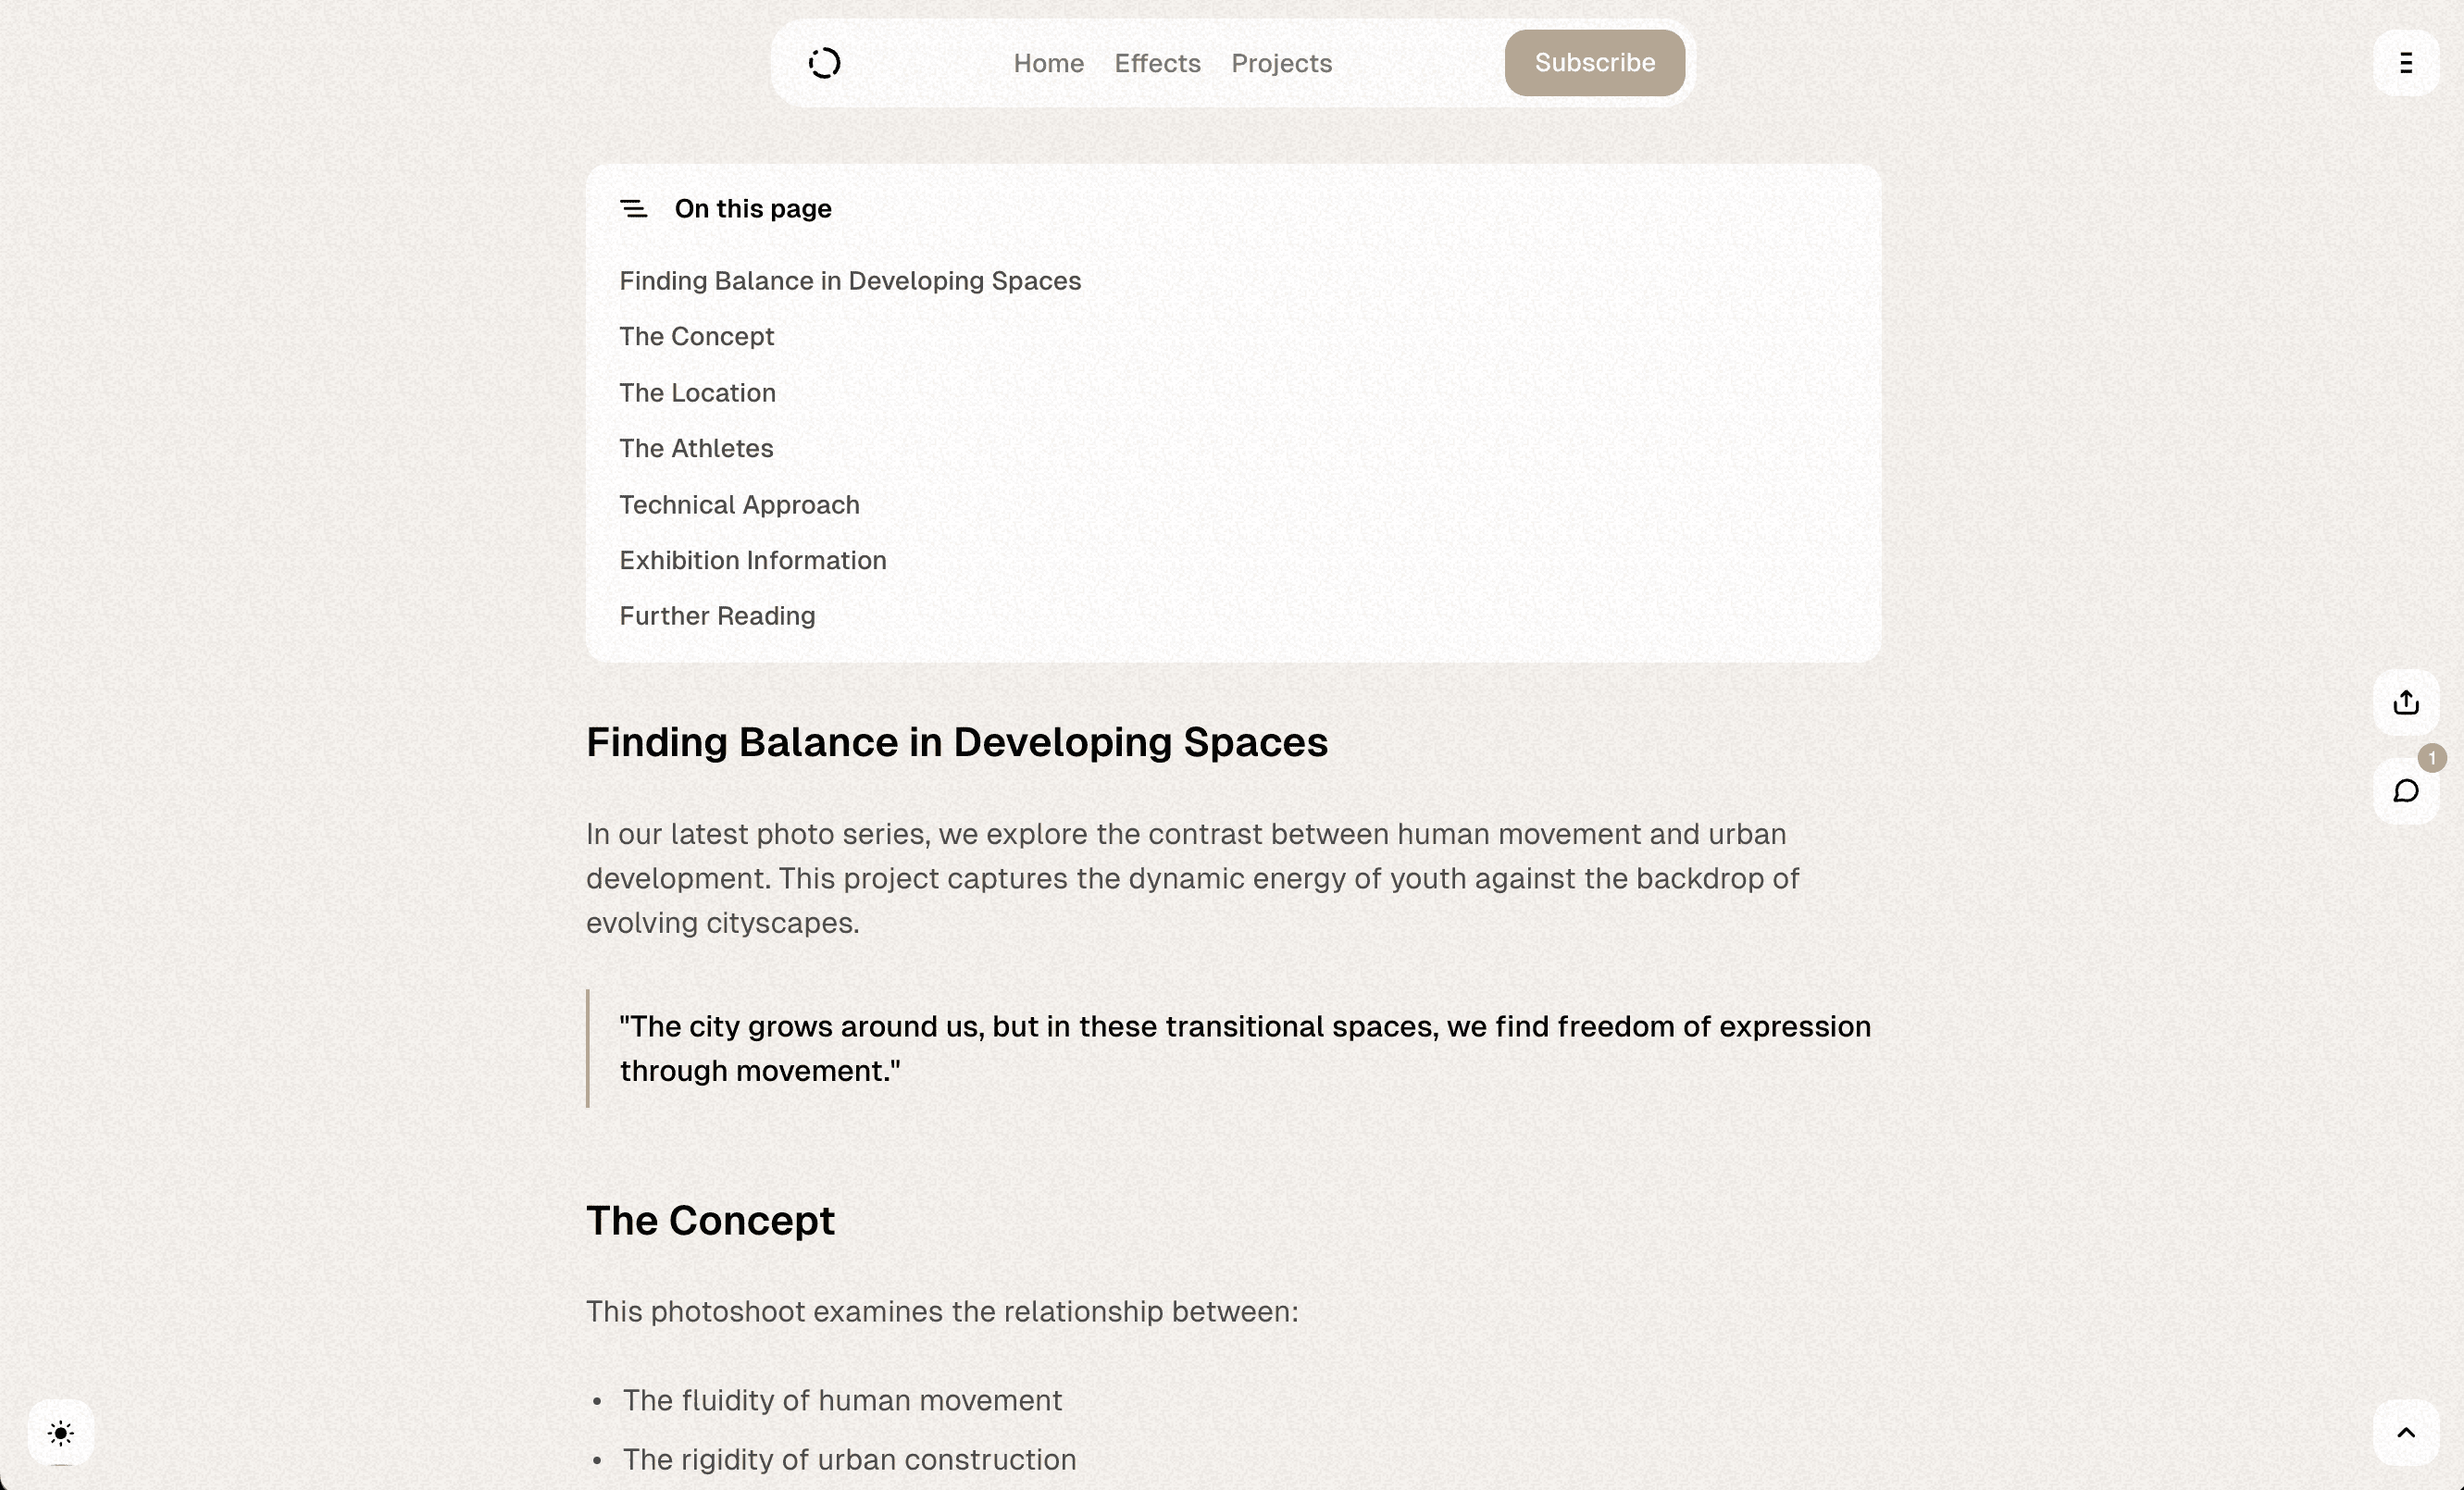Open the "Exhibition Information" link
Screen dimensions: 2464x1490
click(x=752, y=560)
